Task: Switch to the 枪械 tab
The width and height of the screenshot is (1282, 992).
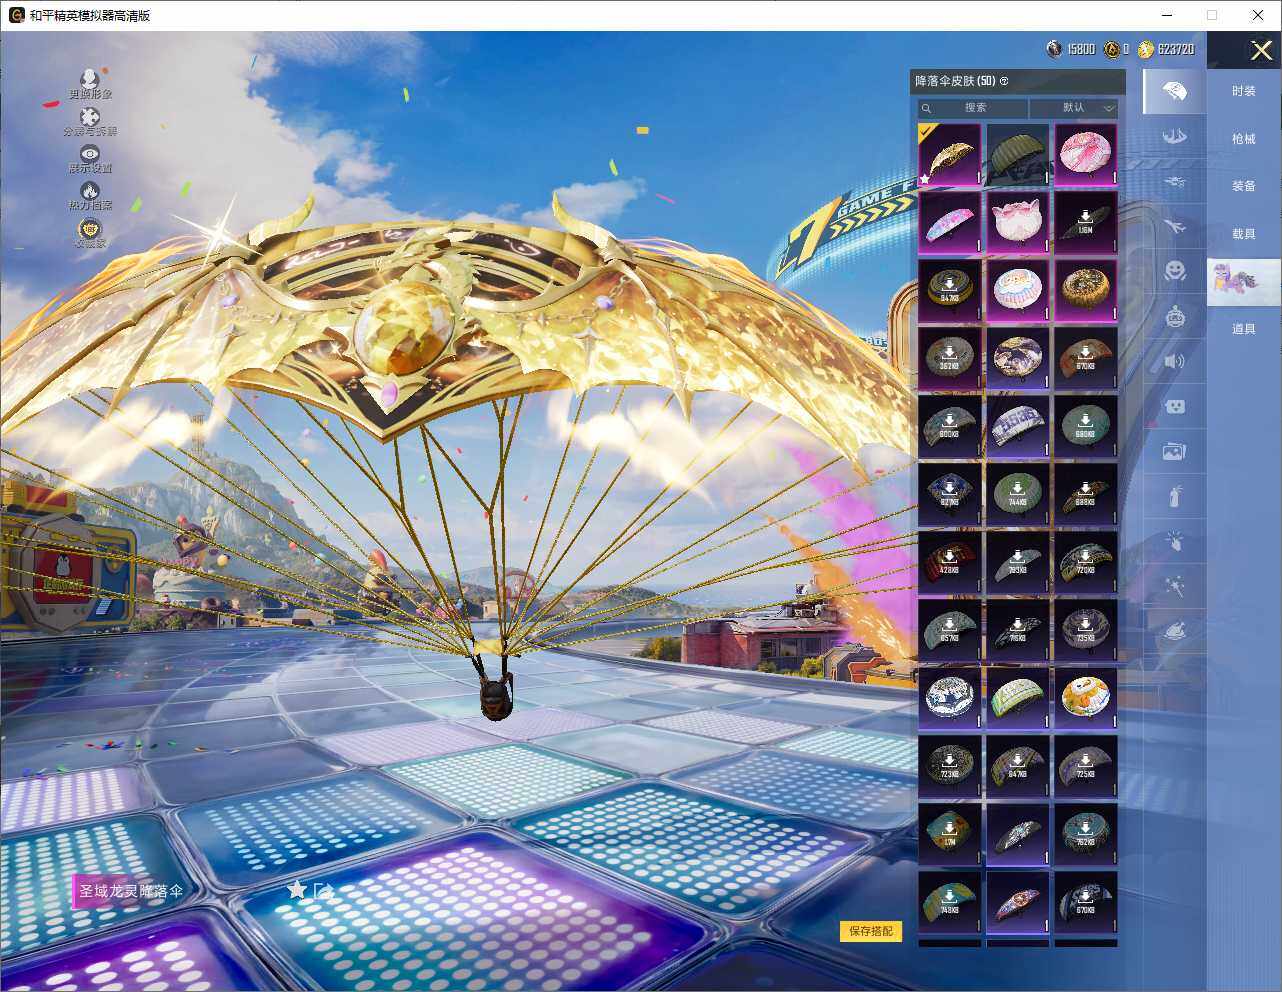Action: (x=1244, y=139)
